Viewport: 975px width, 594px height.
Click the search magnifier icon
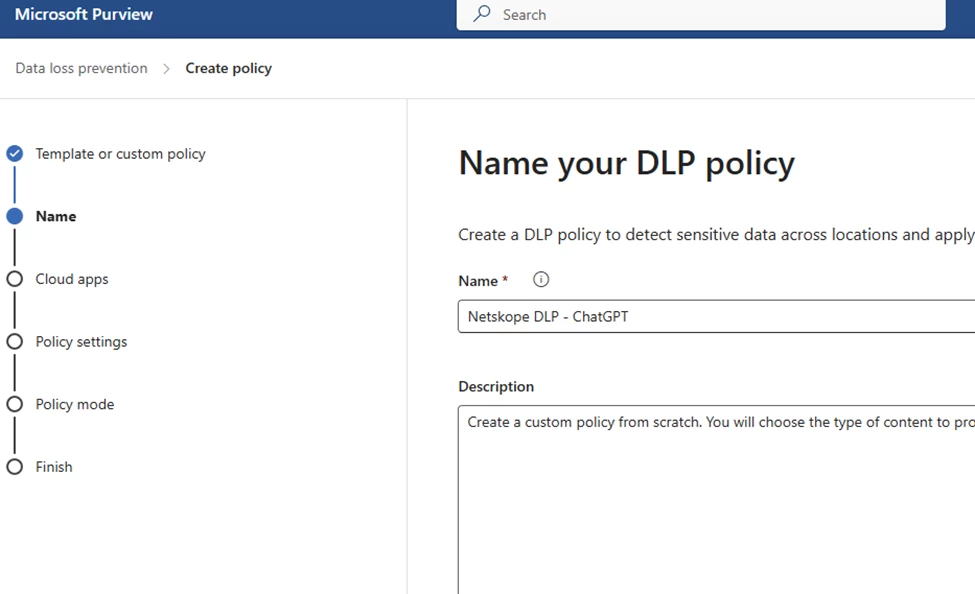click(482, 14)
